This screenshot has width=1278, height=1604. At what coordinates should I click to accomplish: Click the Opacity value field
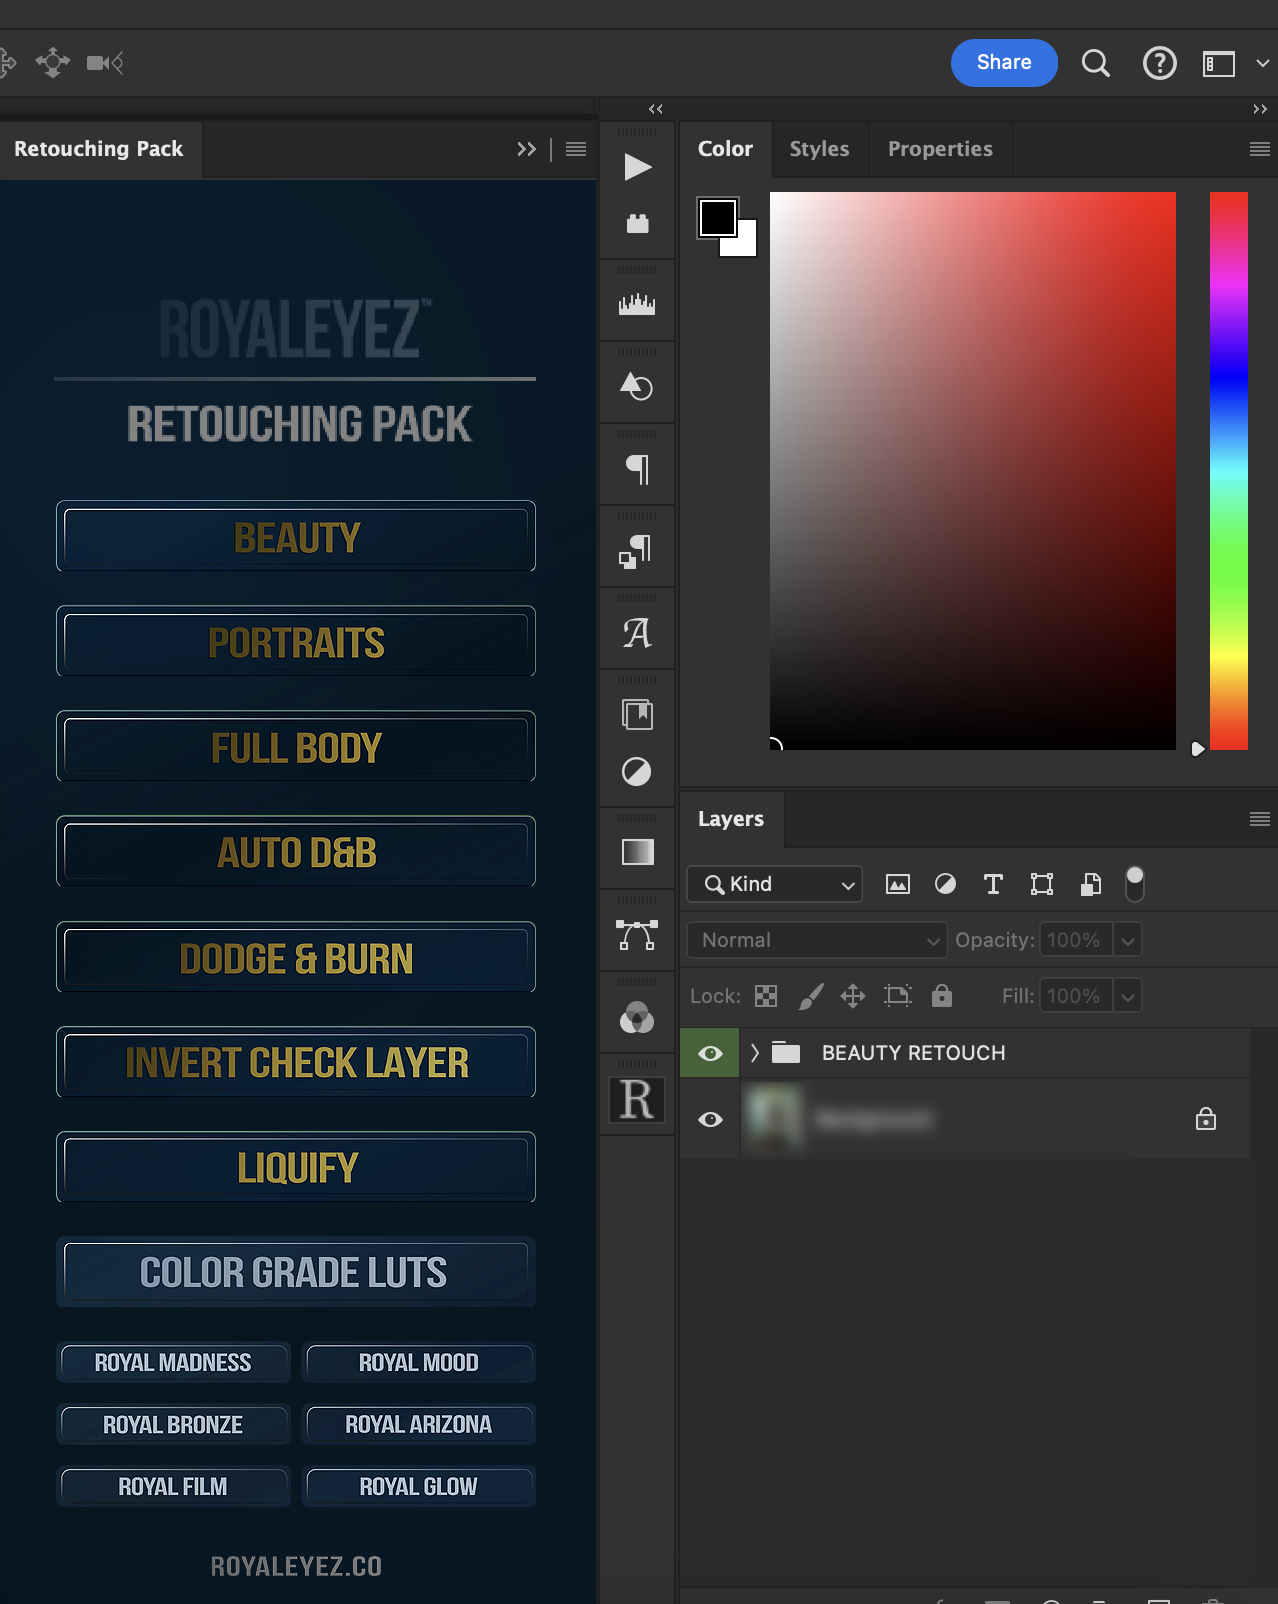(1075, 940)
